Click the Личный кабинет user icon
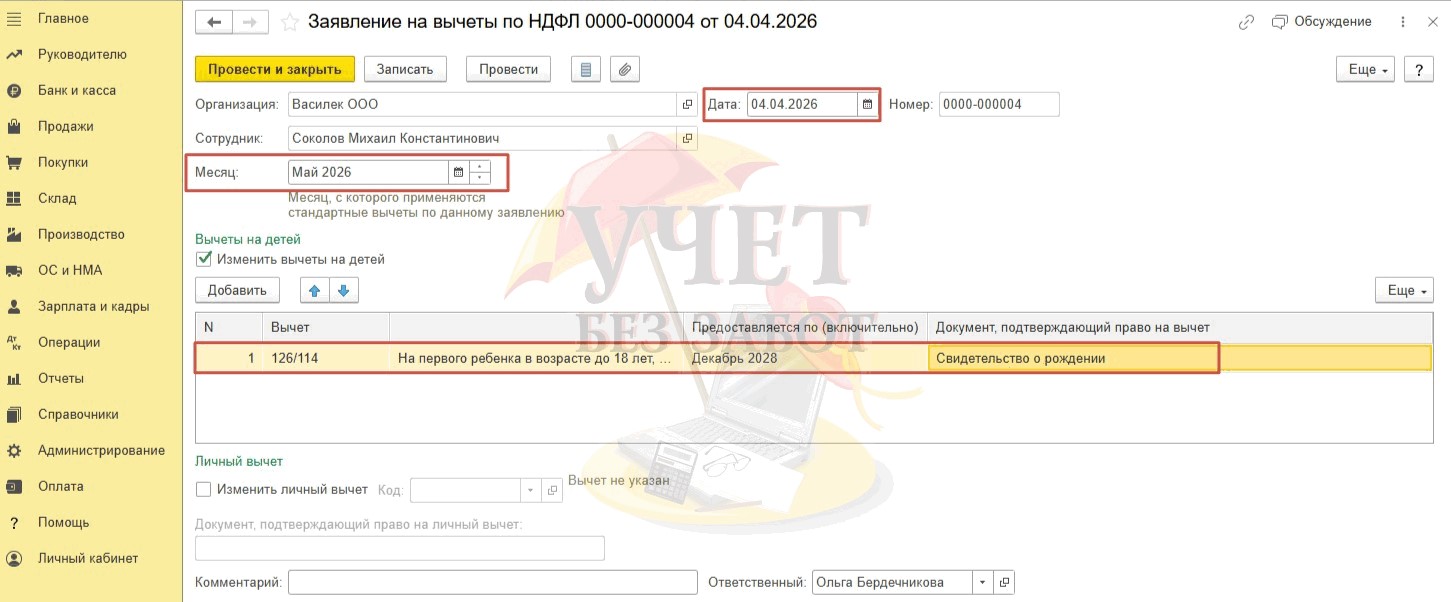 pyautogui.click(x=14, y=558)
